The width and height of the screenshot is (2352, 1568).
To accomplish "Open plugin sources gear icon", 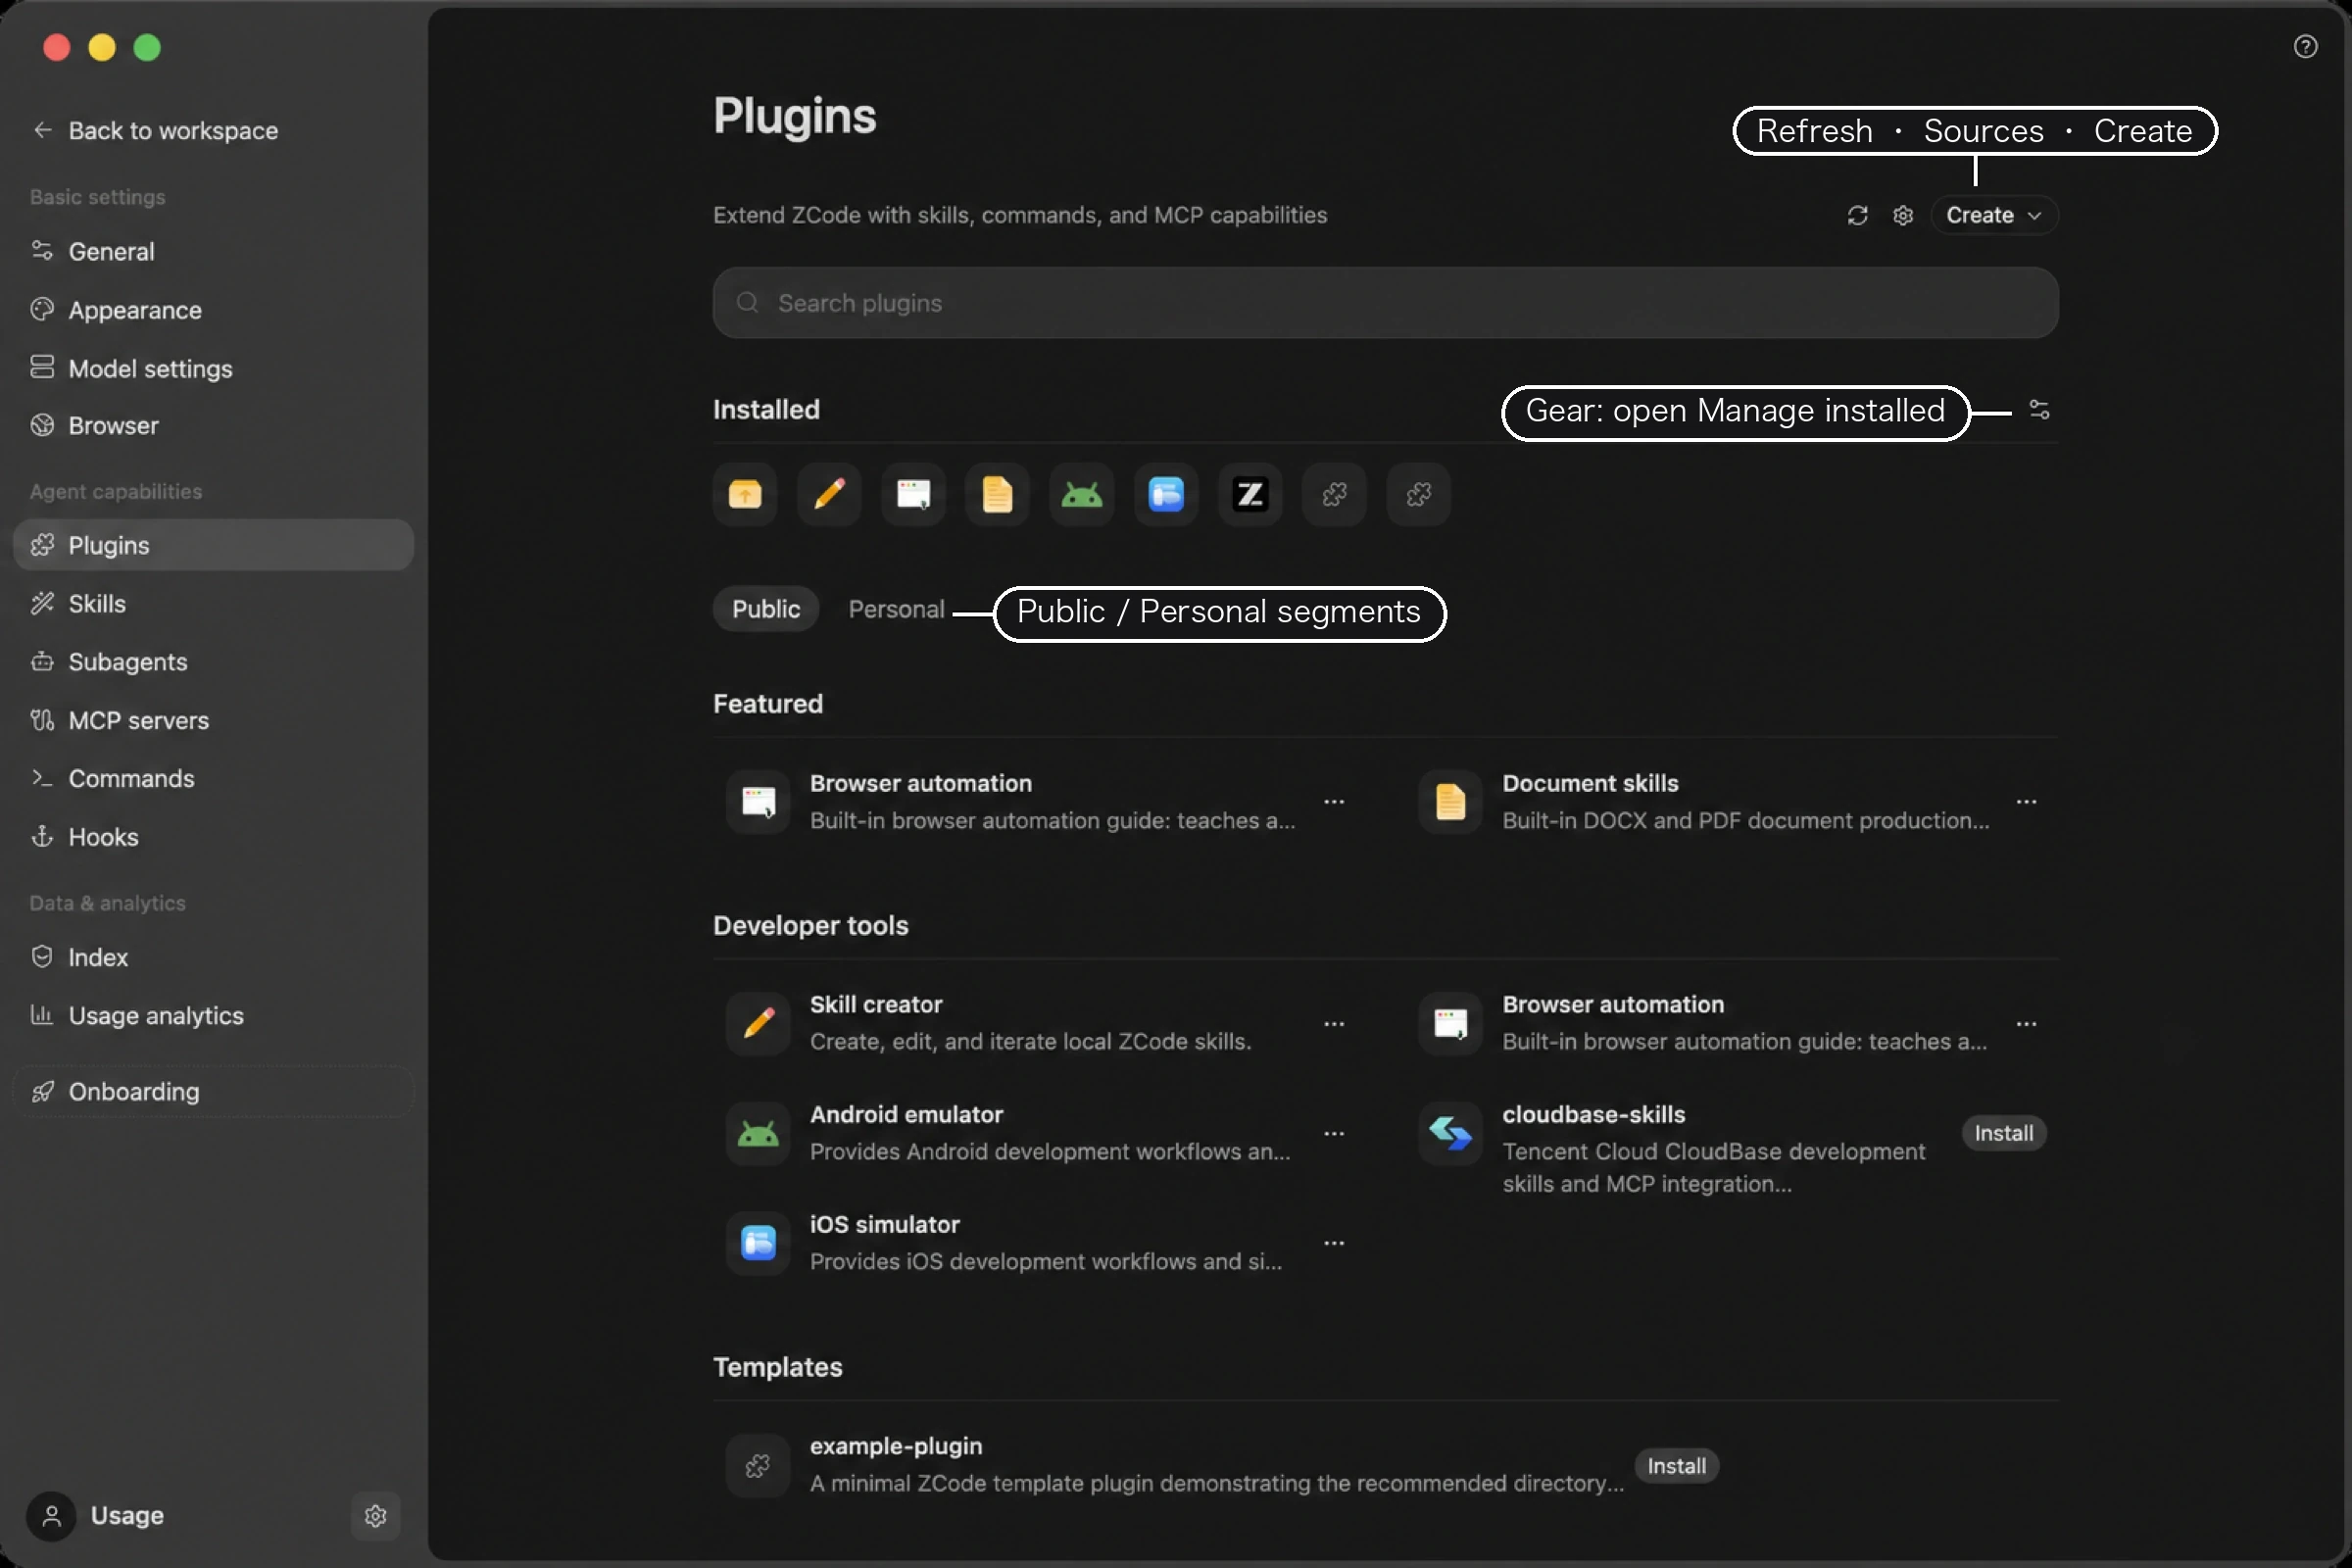I will 1902,215.
